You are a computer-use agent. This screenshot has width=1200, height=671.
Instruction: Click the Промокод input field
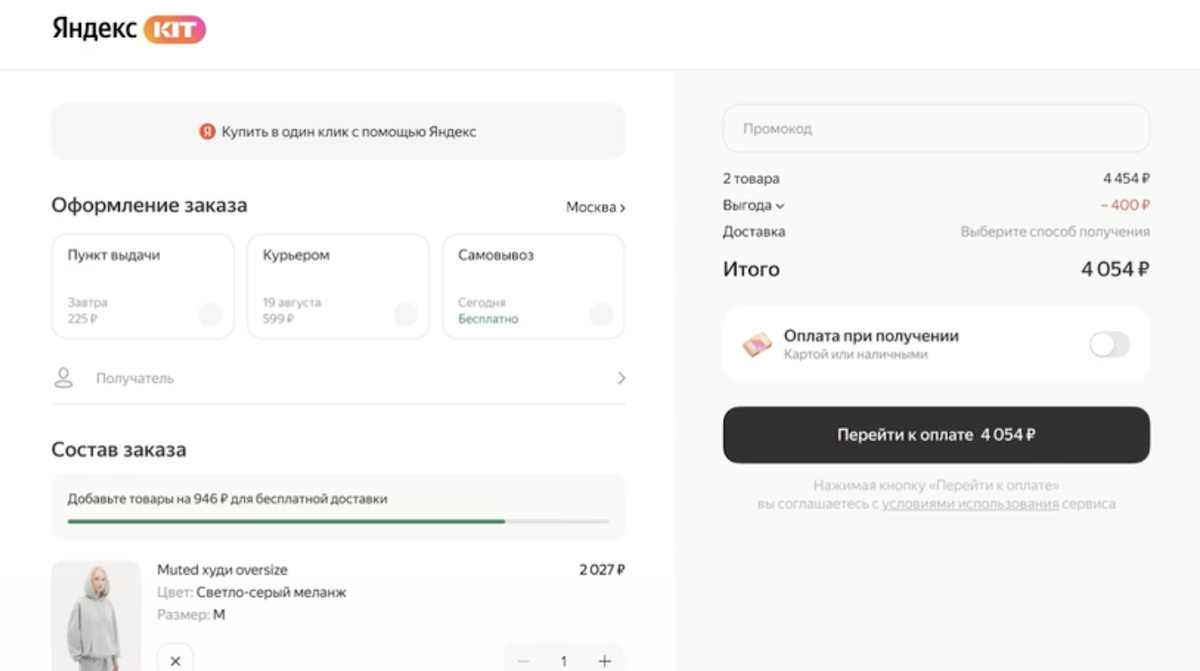936,129
